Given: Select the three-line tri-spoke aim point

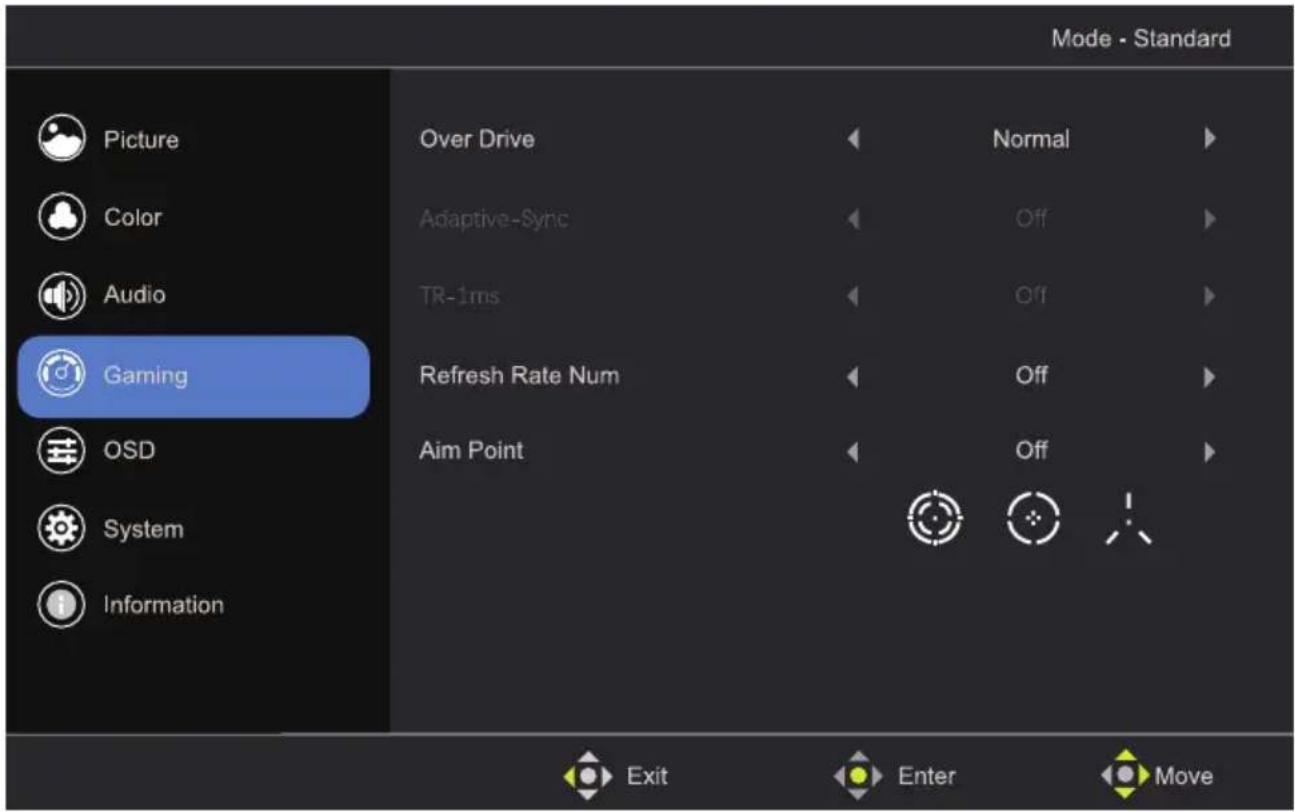Looking at the screenshot, I should tap(1128, 520).
